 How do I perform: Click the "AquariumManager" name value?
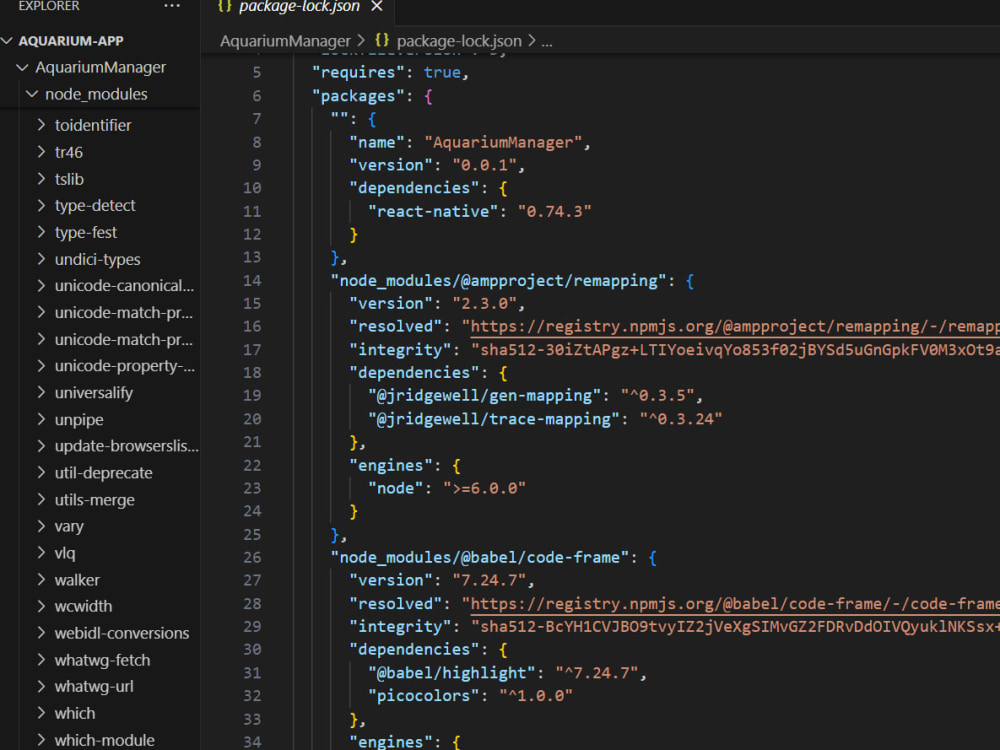coord(503,142)
